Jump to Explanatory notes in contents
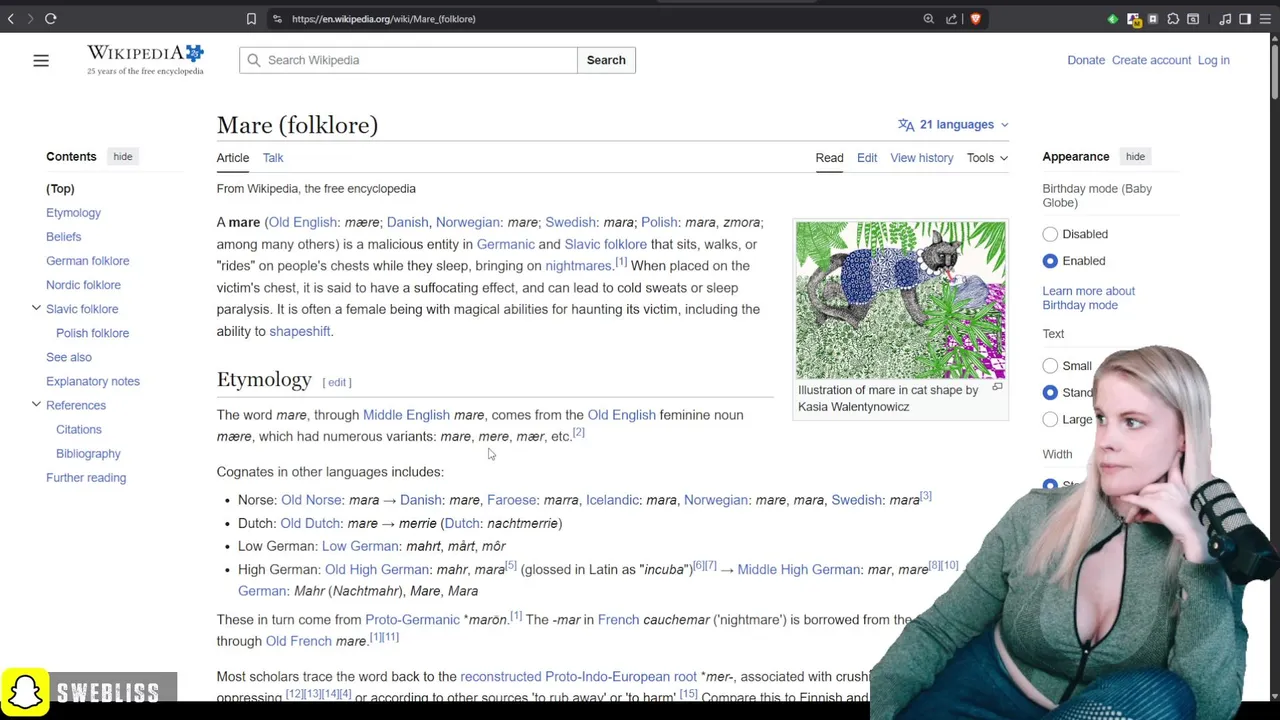 [92, 381]
